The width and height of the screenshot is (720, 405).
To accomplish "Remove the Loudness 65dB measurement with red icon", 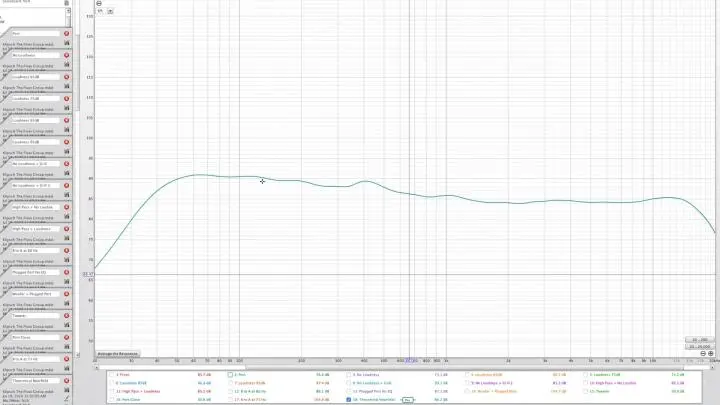I will 67,77.
